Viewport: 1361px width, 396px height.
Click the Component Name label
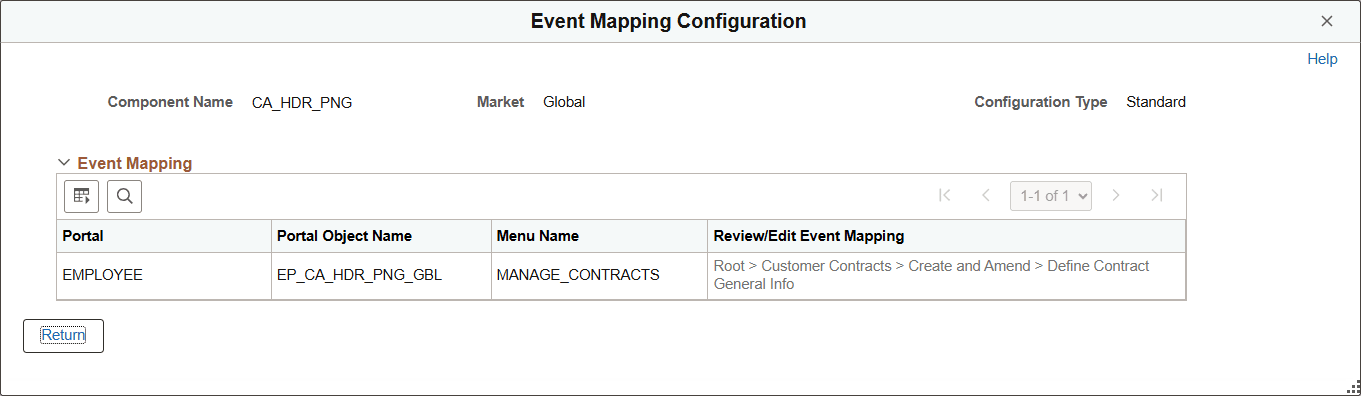[x=170, y=102]
